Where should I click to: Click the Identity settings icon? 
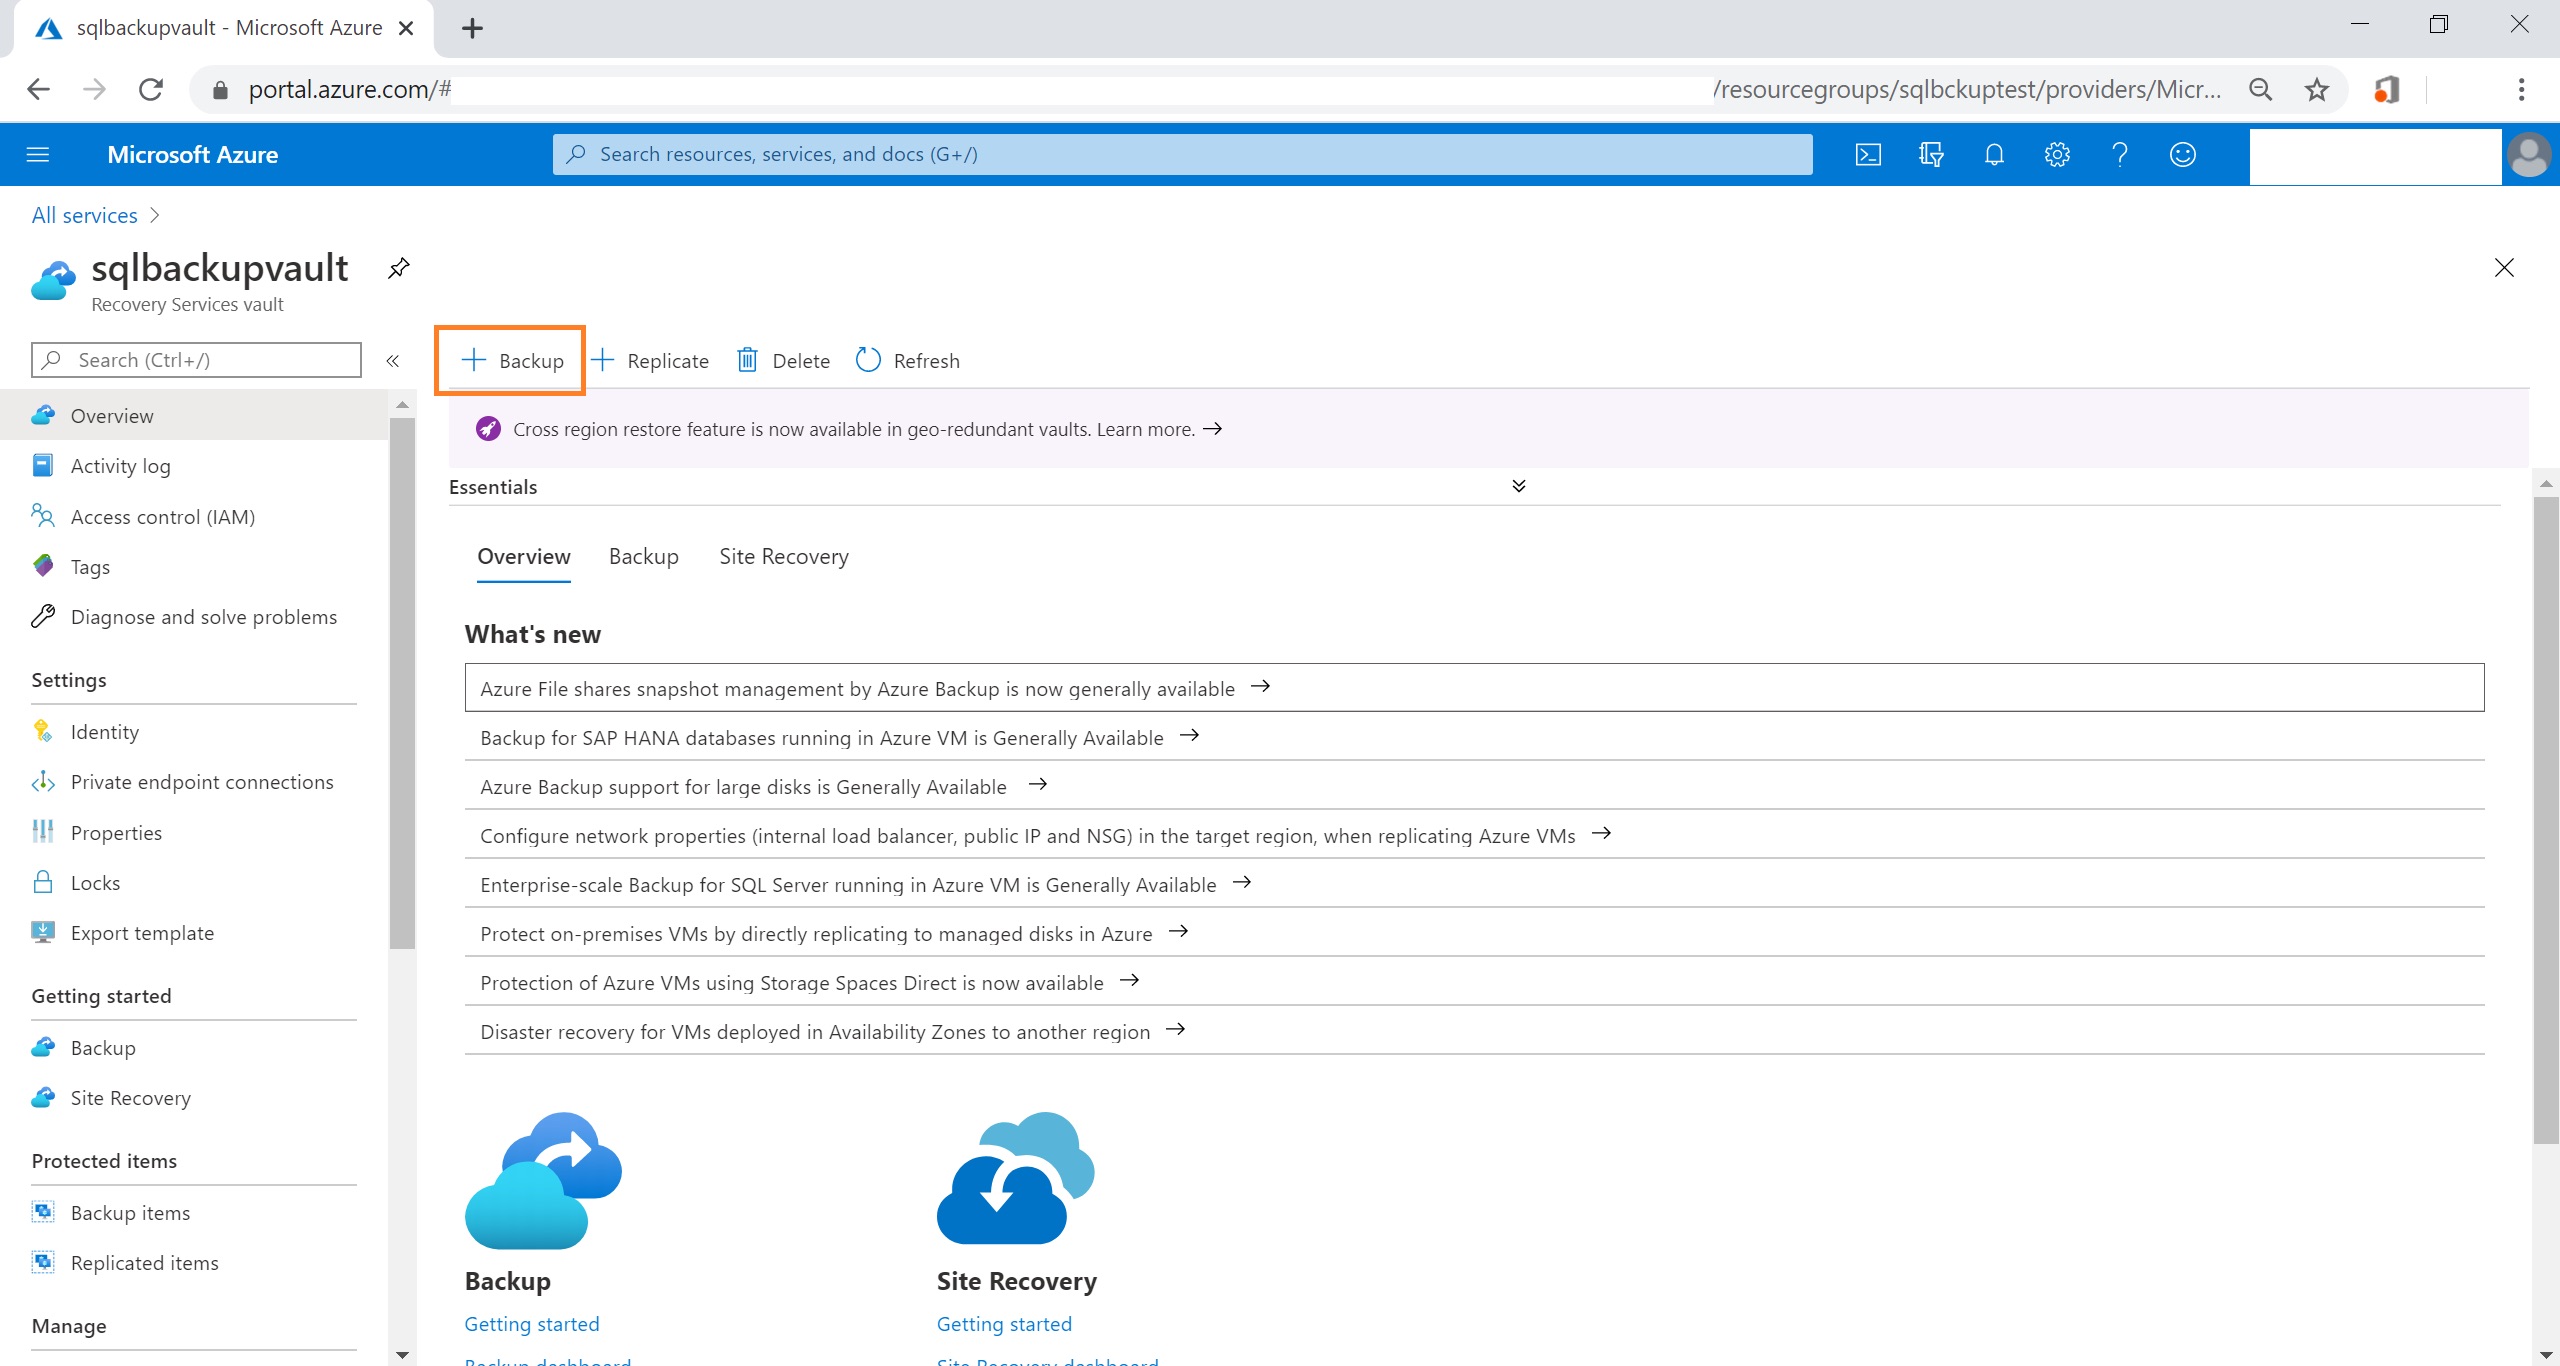(x=44, y=731)
